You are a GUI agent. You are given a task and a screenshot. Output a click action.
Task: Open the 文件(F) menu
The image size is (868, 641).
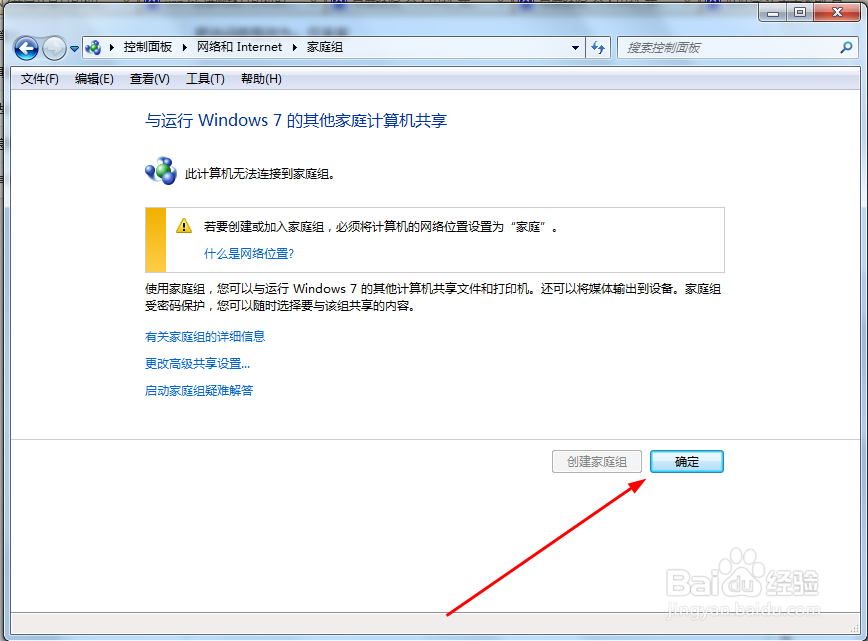(x=40, y=79)
